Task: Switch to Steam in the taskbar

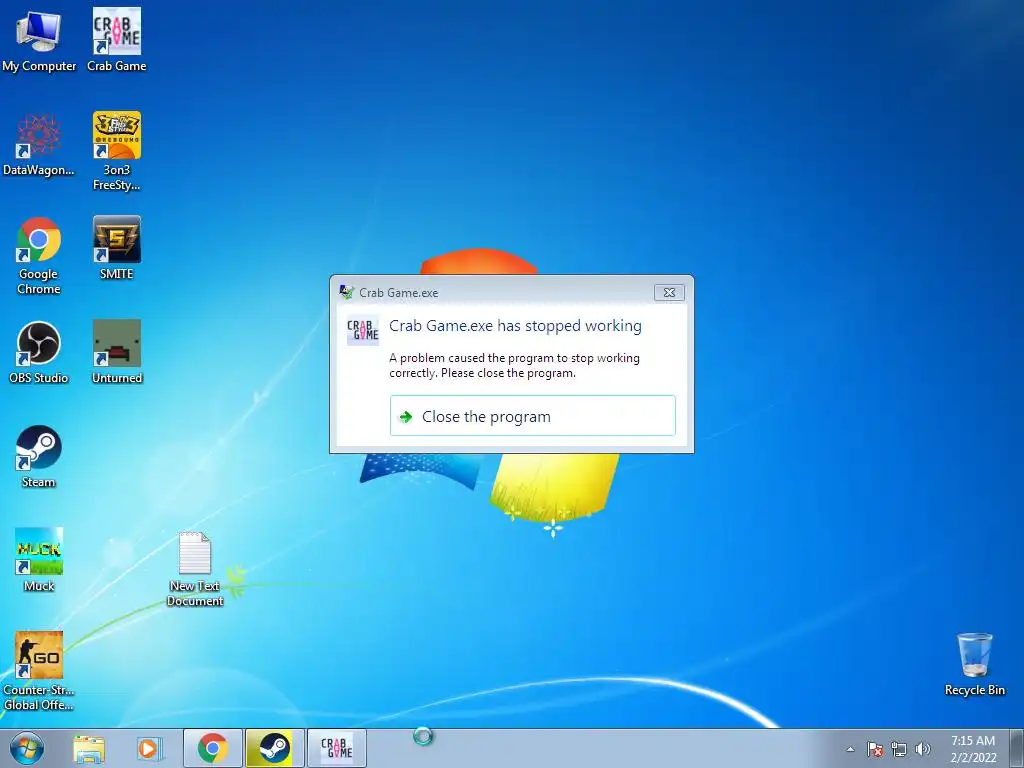Action: (x=275, y=748)
